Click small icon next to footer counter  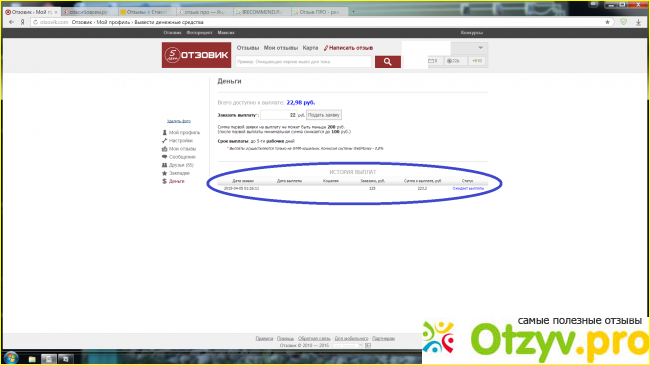click(368, 346)
